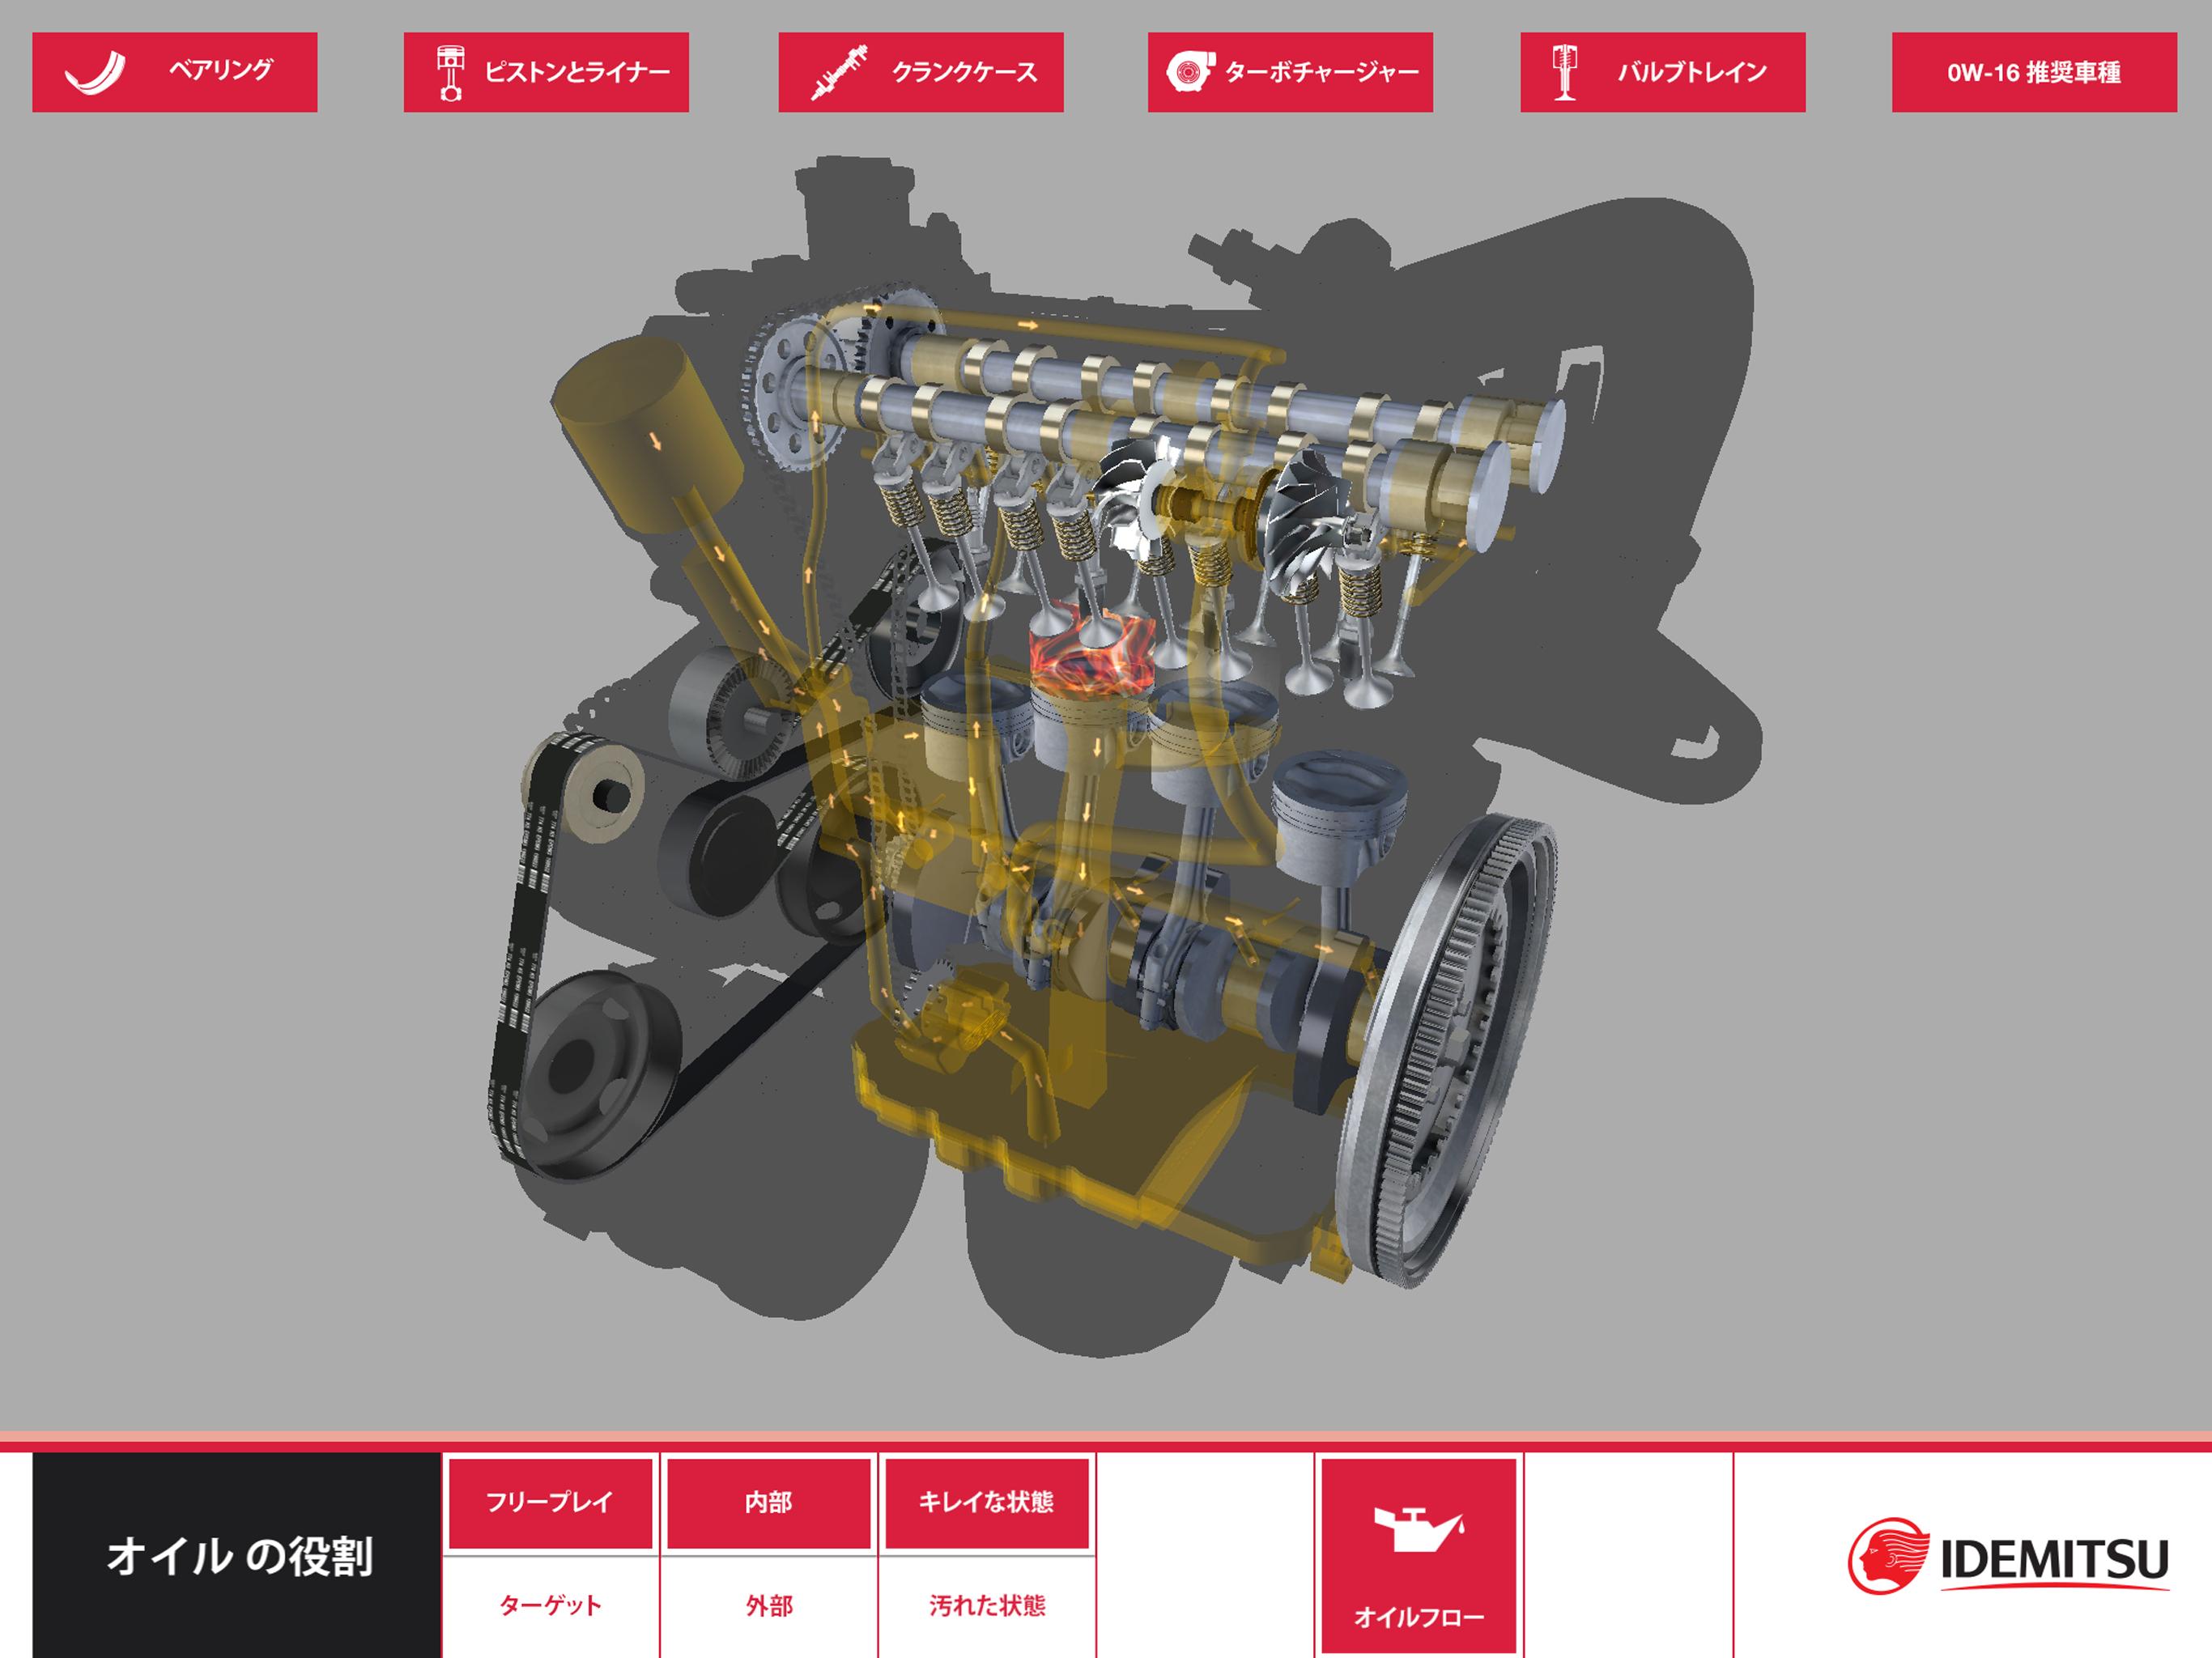The image size is (2212, 1658).
Task: Click the flaming combustion chamber
Action: click(x=1092, y=655)
